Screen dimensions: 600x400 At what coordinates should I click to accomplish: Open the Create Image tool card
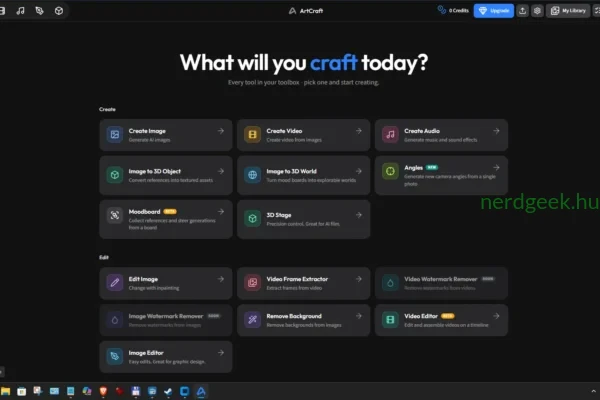click(x=166, y=135)
